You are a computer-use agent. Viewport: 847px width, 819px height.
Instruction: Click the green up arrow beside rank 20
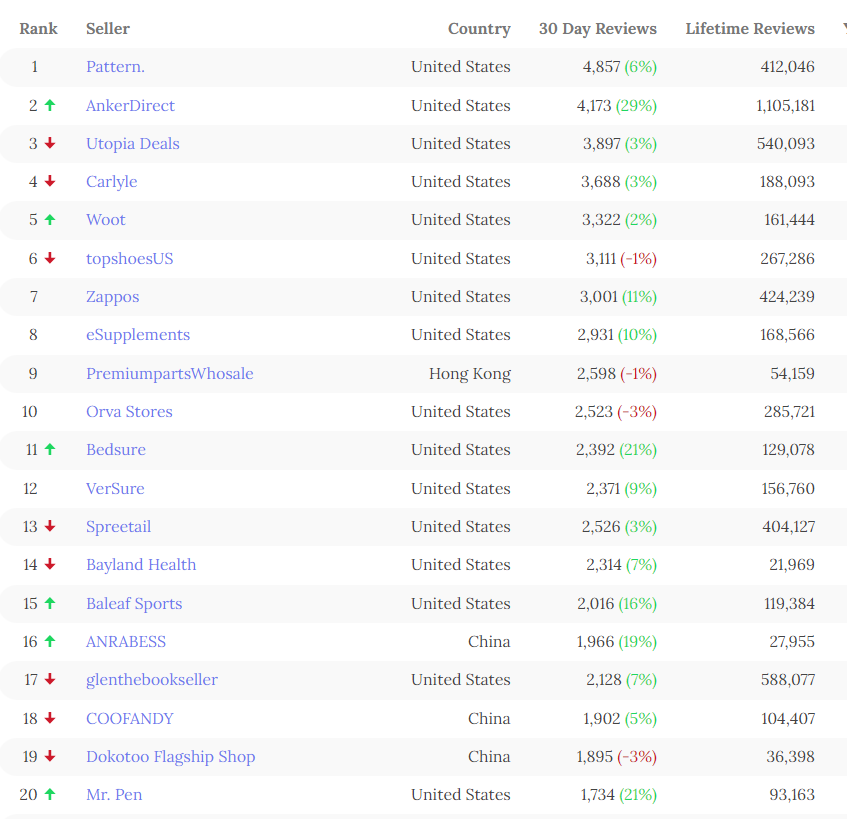(50, 794)
